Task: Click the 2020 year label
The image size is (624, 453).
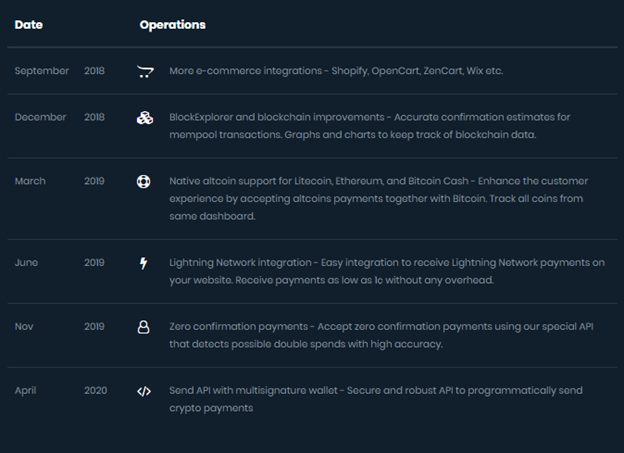Action: 94,391
